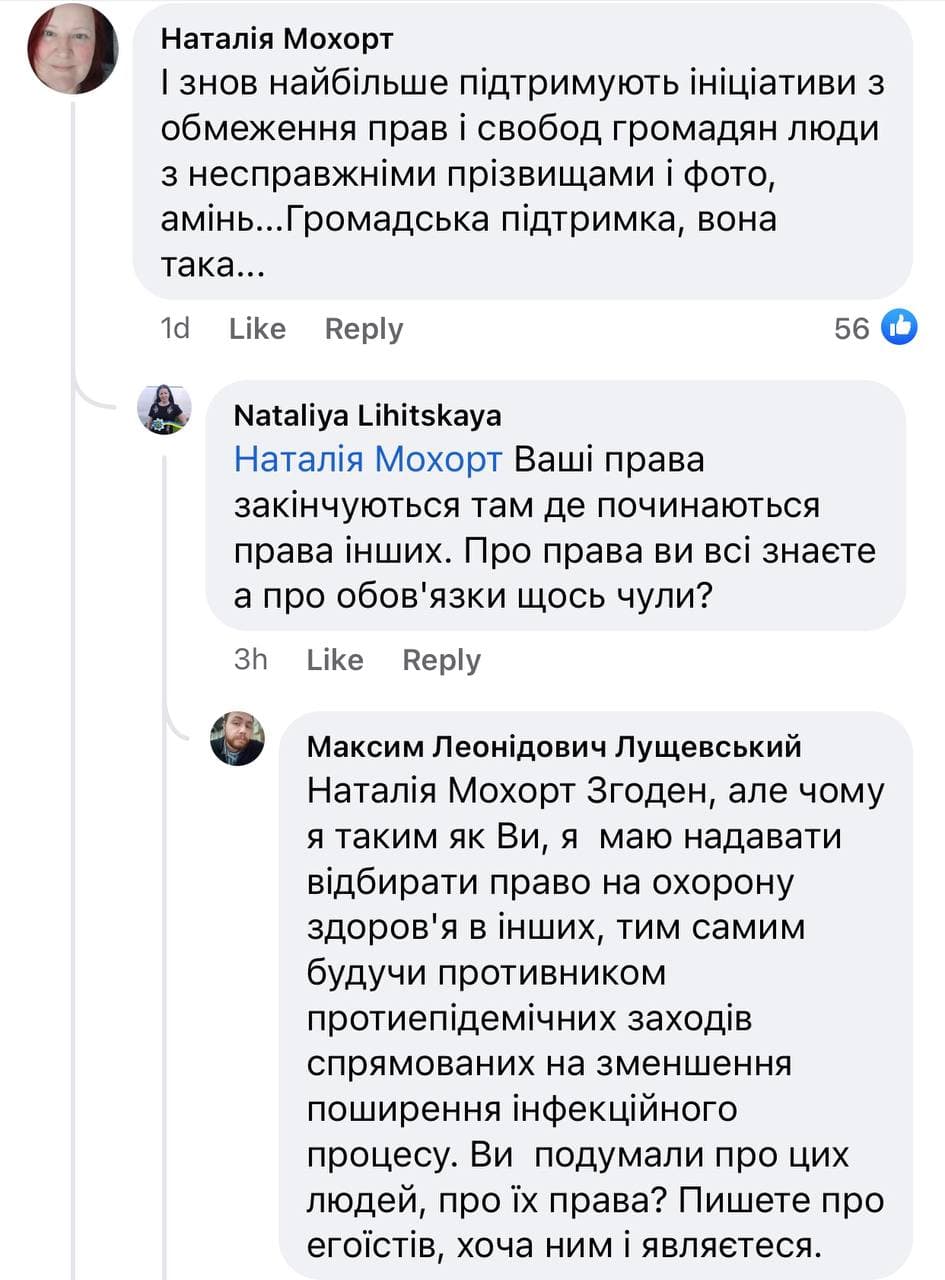
Task: Like Nataliya Lihitskaya's reply
Action: 335,659
